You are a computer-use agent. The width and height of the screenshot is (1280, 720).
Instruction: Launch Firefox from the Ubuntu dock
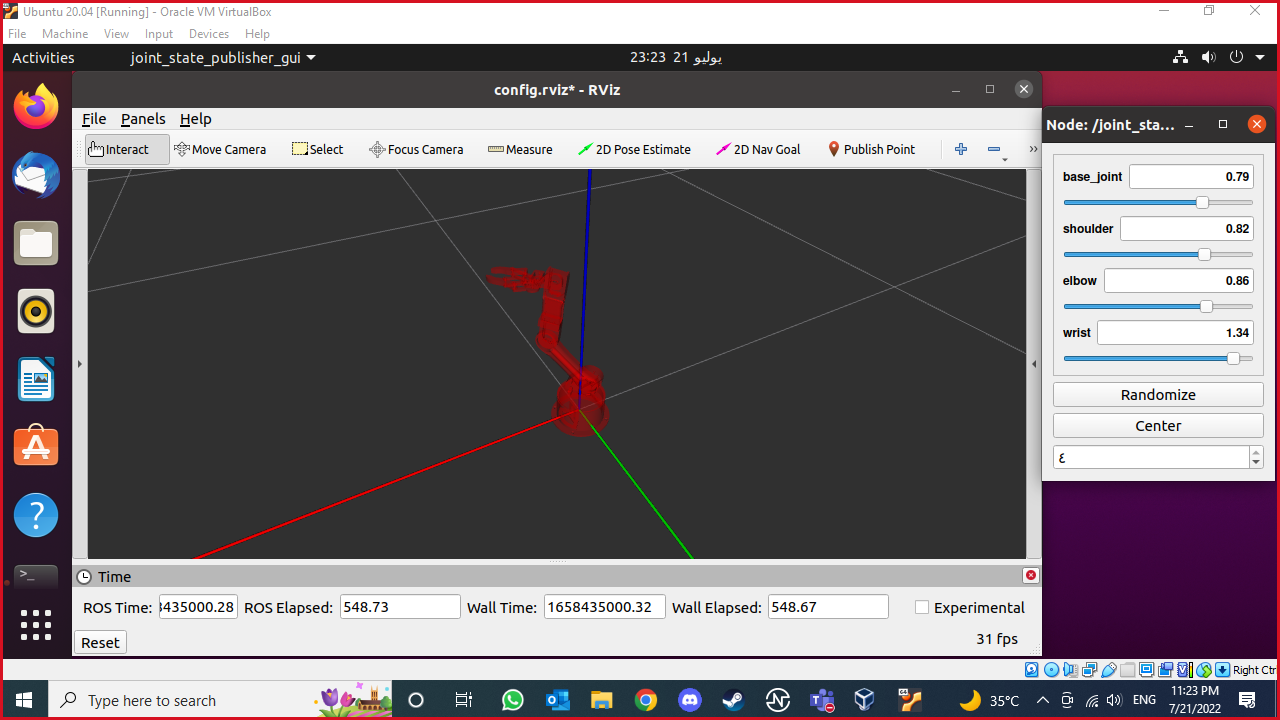point(36,107)
